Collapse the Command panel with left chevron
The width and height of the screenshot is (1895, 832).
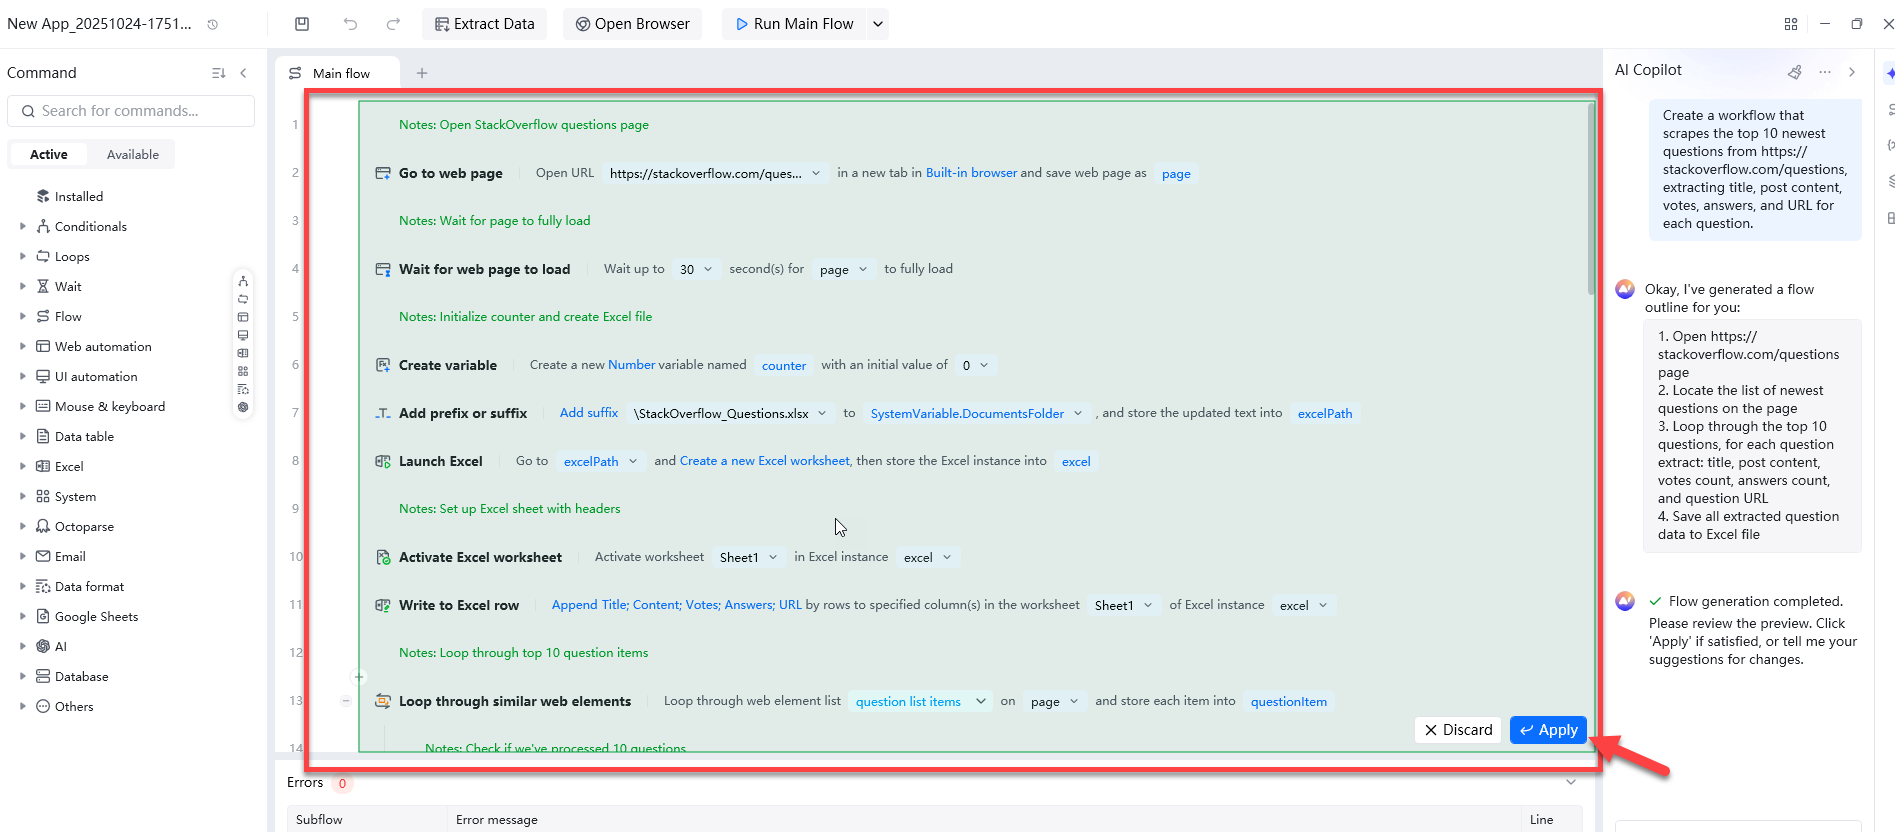[244, 73]
